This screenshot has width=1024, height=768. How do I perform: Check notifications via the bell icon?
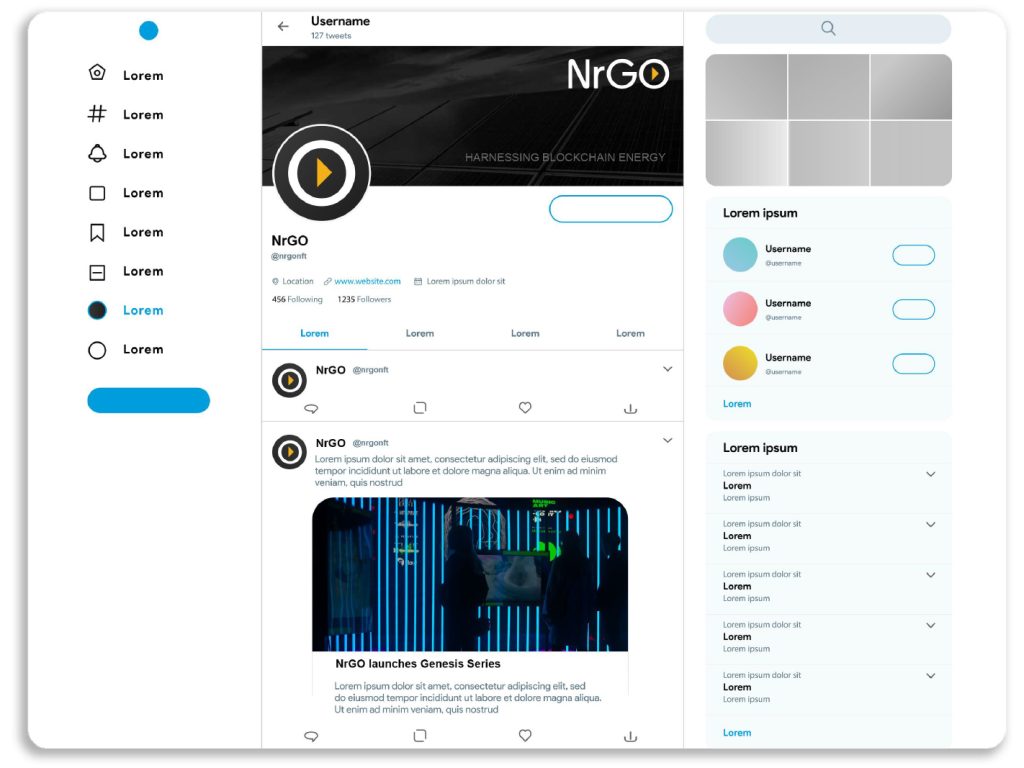point(96,152)
